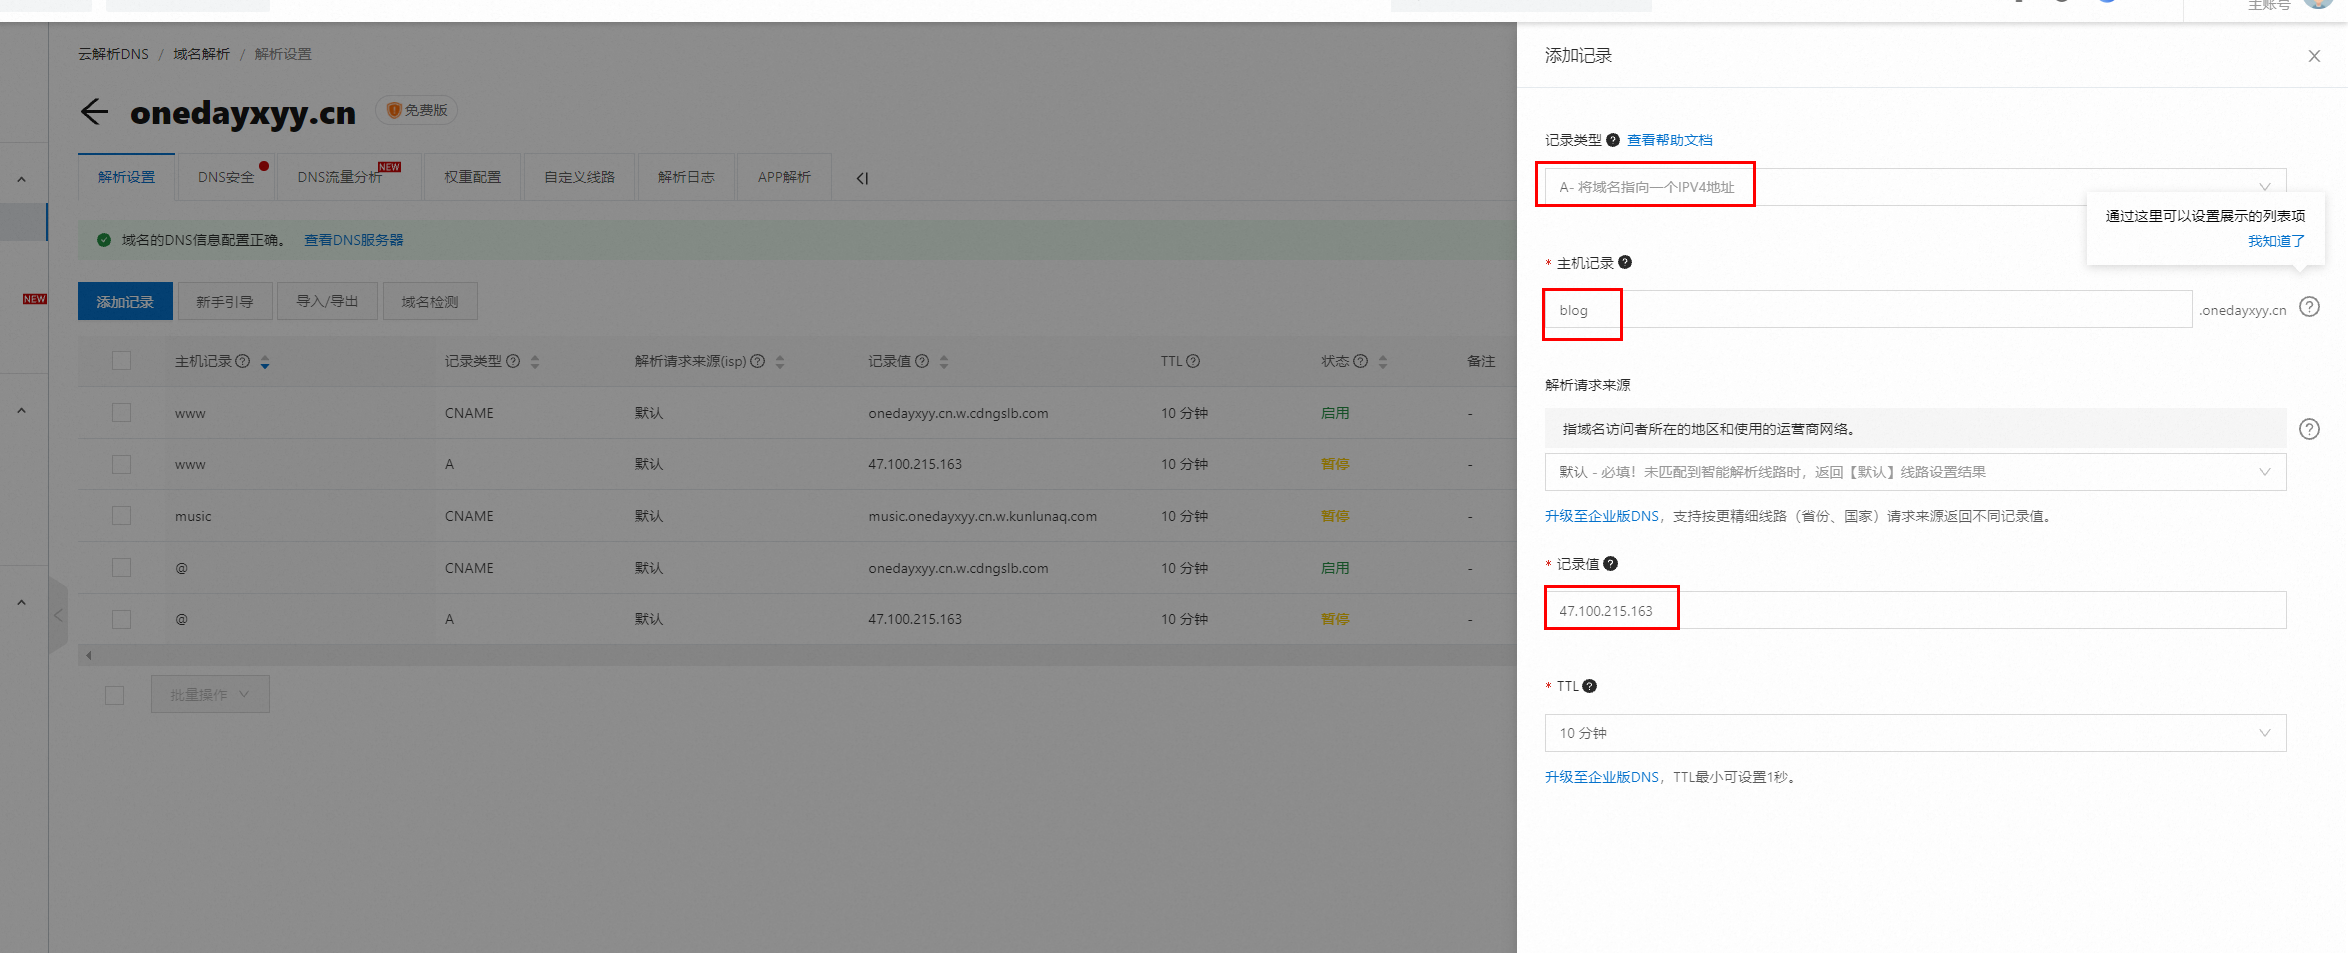Click the 主机记录 input containing blog
Viewport: 2348px width, 953px height.
pos(1868,310)
